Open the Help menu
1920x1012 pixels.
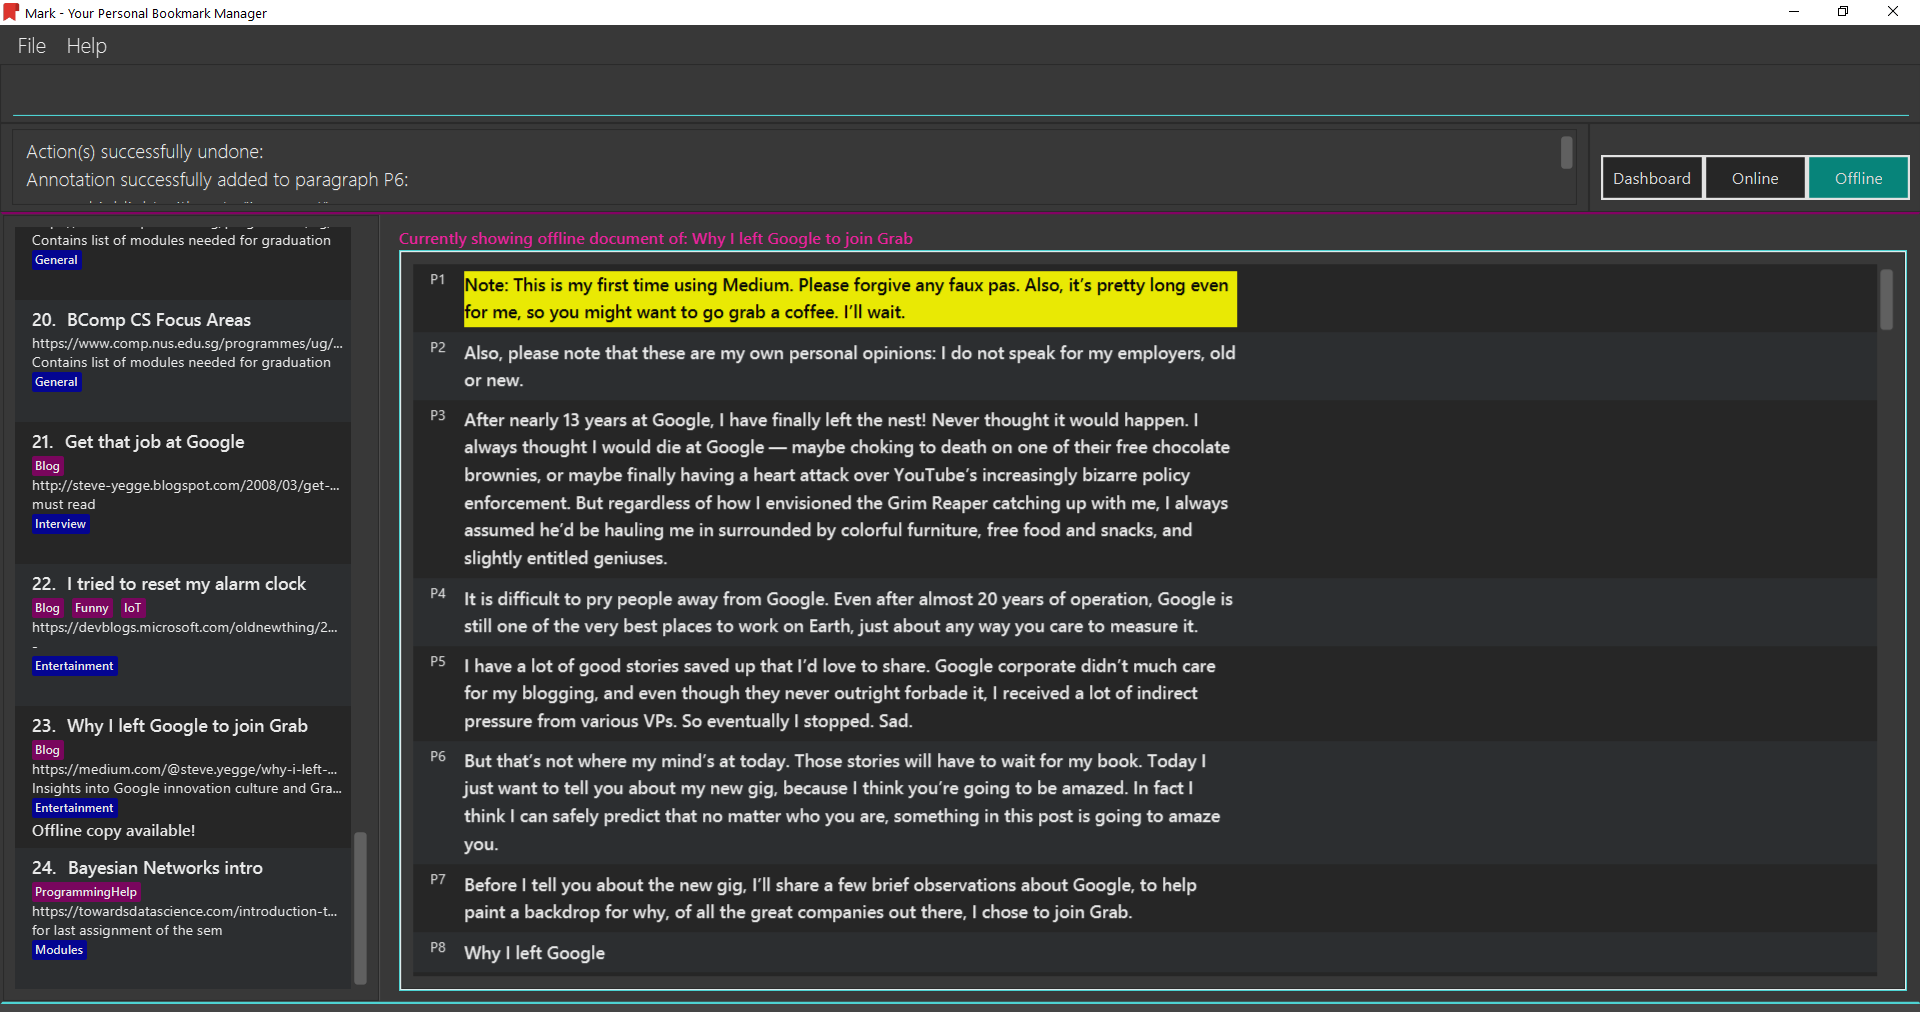87,46
